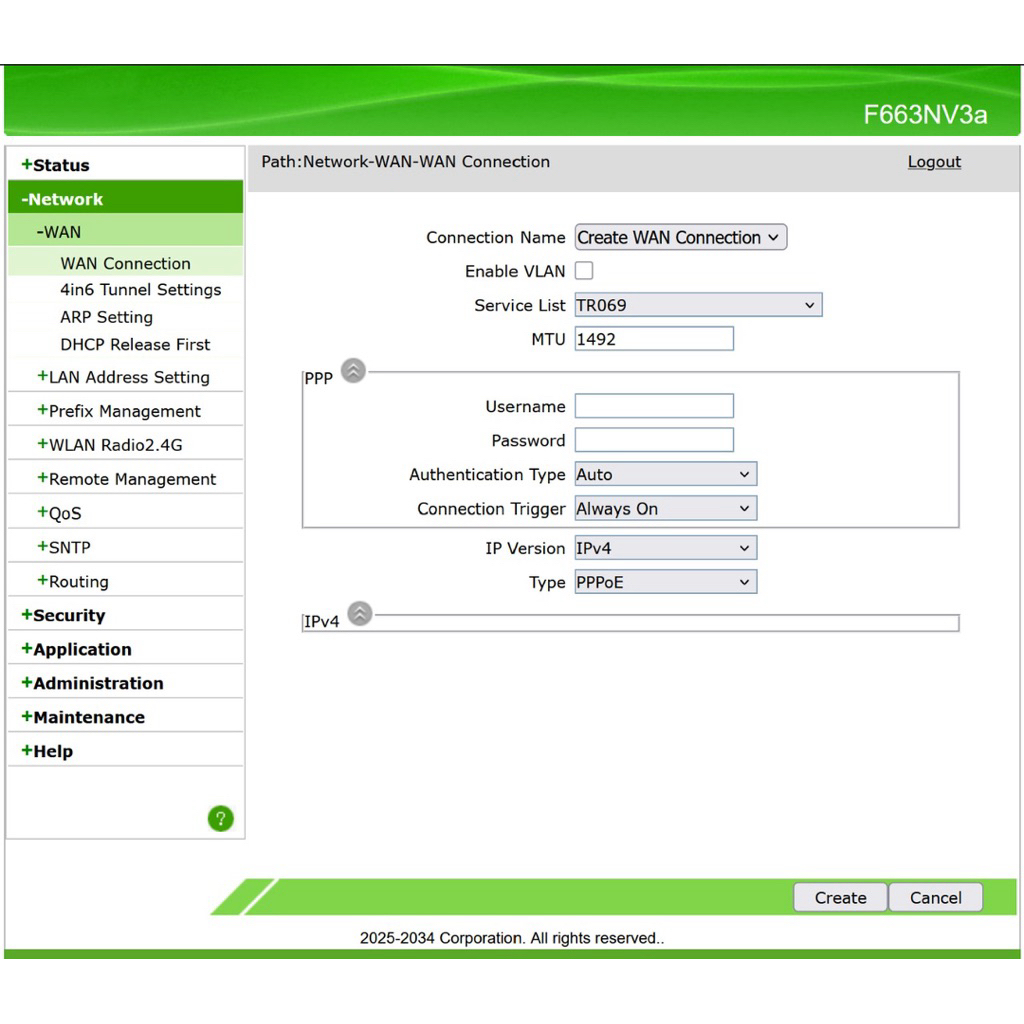
Task: Click the Logout link
Action: (934, 162)
